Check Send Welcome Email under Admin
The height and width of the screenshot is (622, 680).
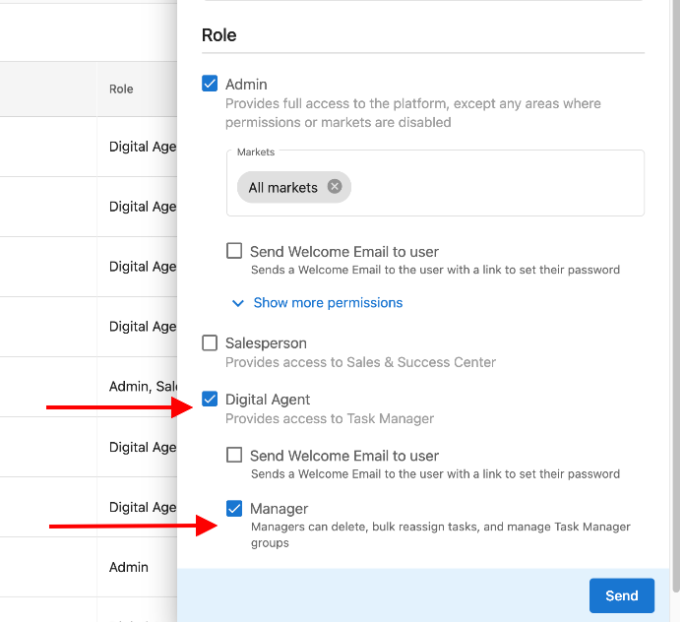pyautogui.click(x=234, y=251)
